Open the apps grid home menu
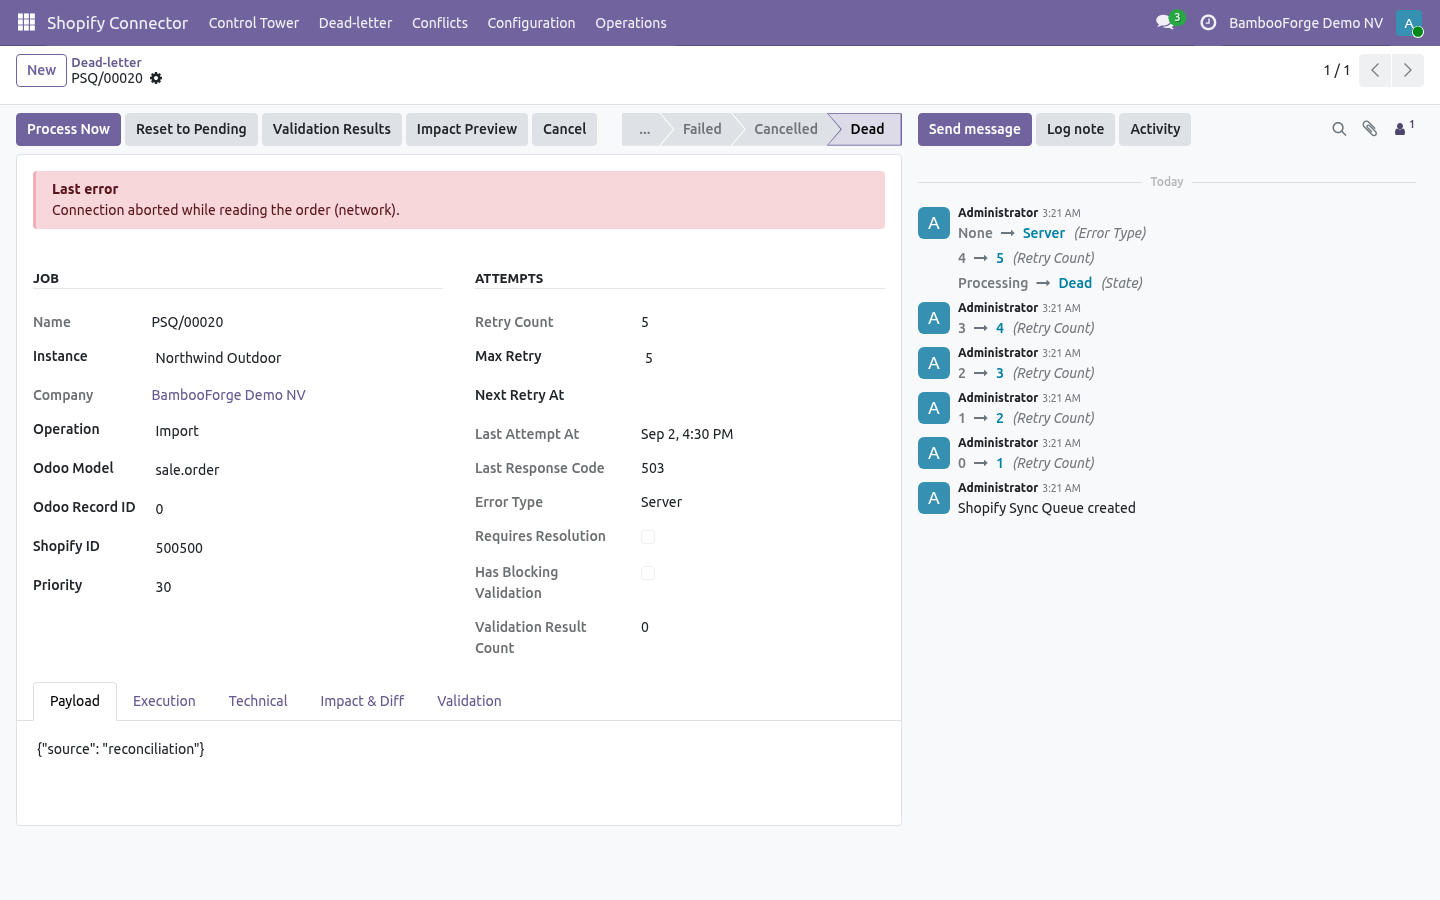This screenshot has height=900, width=1440. [x=26, y=22]
